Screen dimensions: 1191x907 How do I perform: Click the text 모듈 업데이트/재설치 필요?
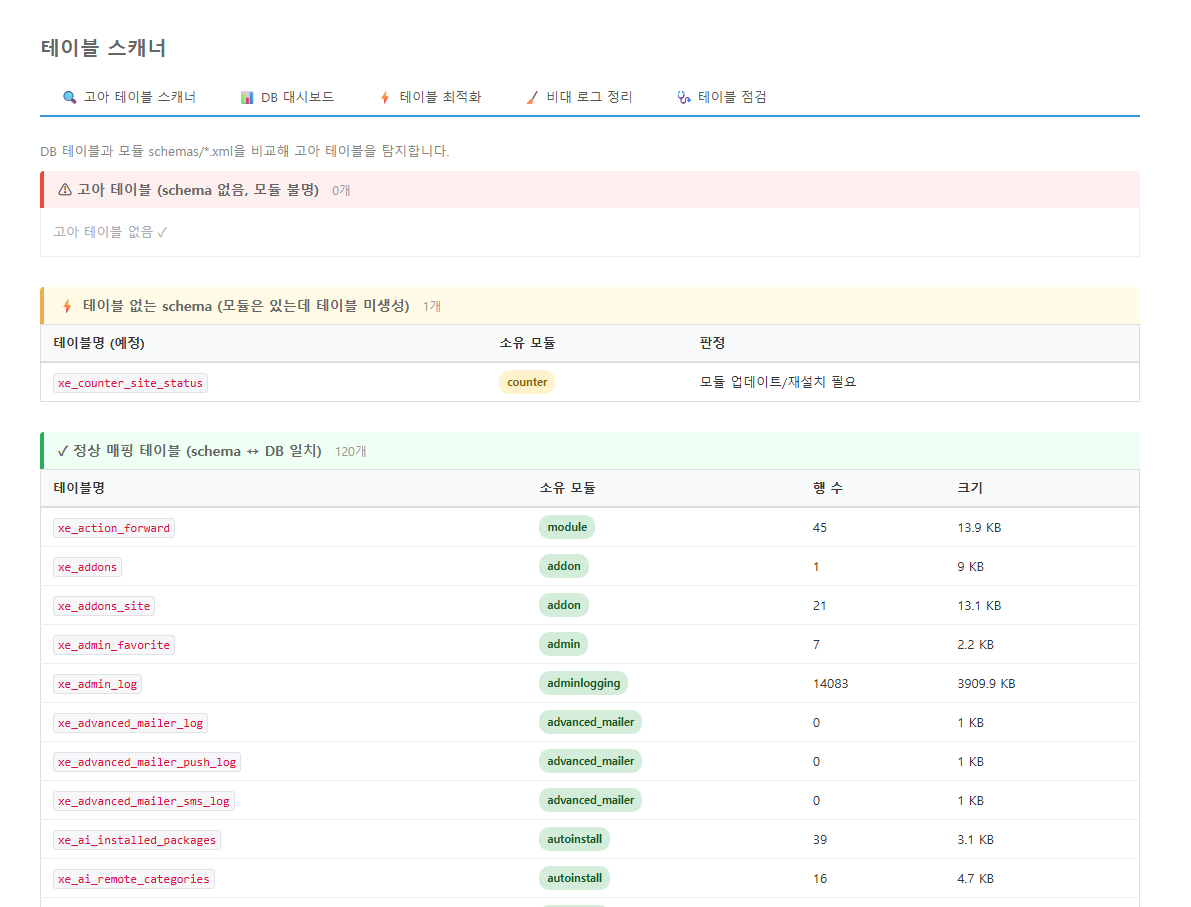pyautogui.click(x=778, y=382)
